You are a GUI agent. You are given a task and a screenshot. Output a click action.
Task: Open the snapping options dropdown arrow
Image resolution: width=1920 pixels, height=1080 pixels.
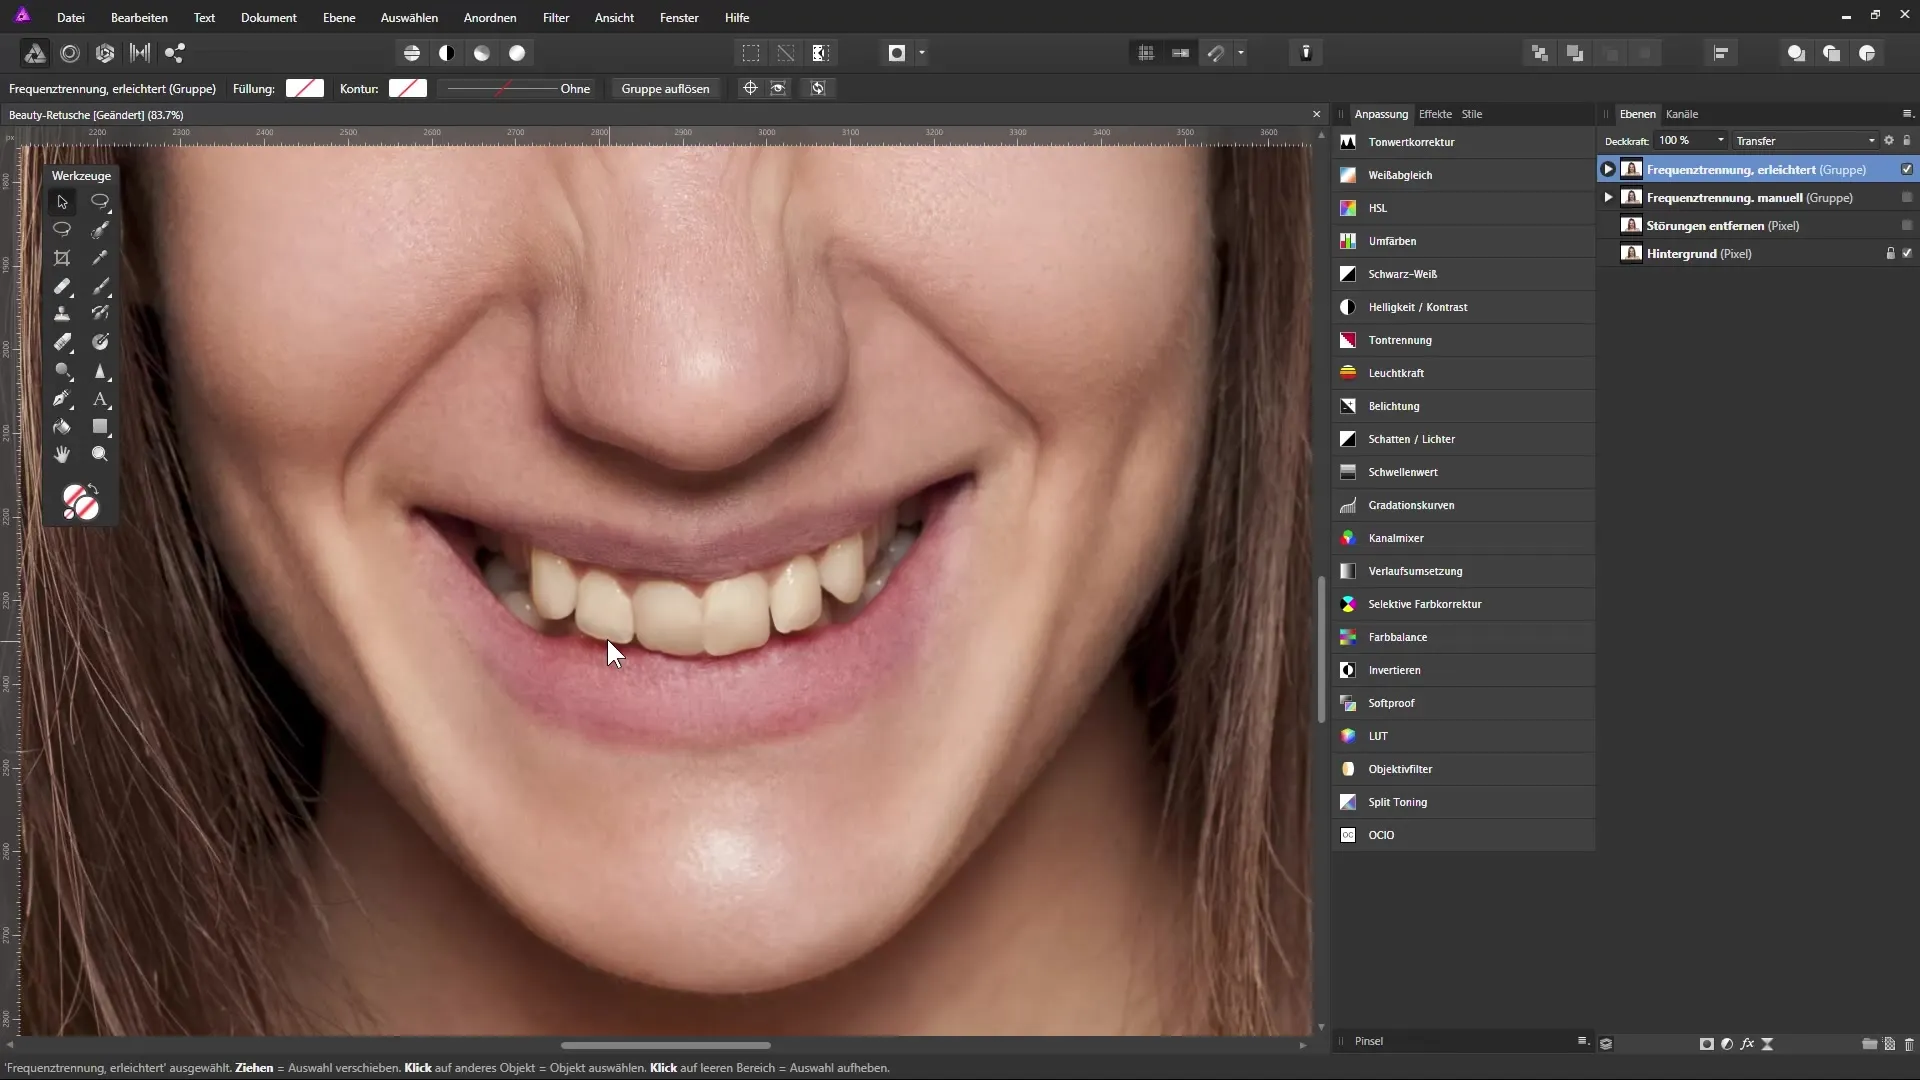point(1241,53)
